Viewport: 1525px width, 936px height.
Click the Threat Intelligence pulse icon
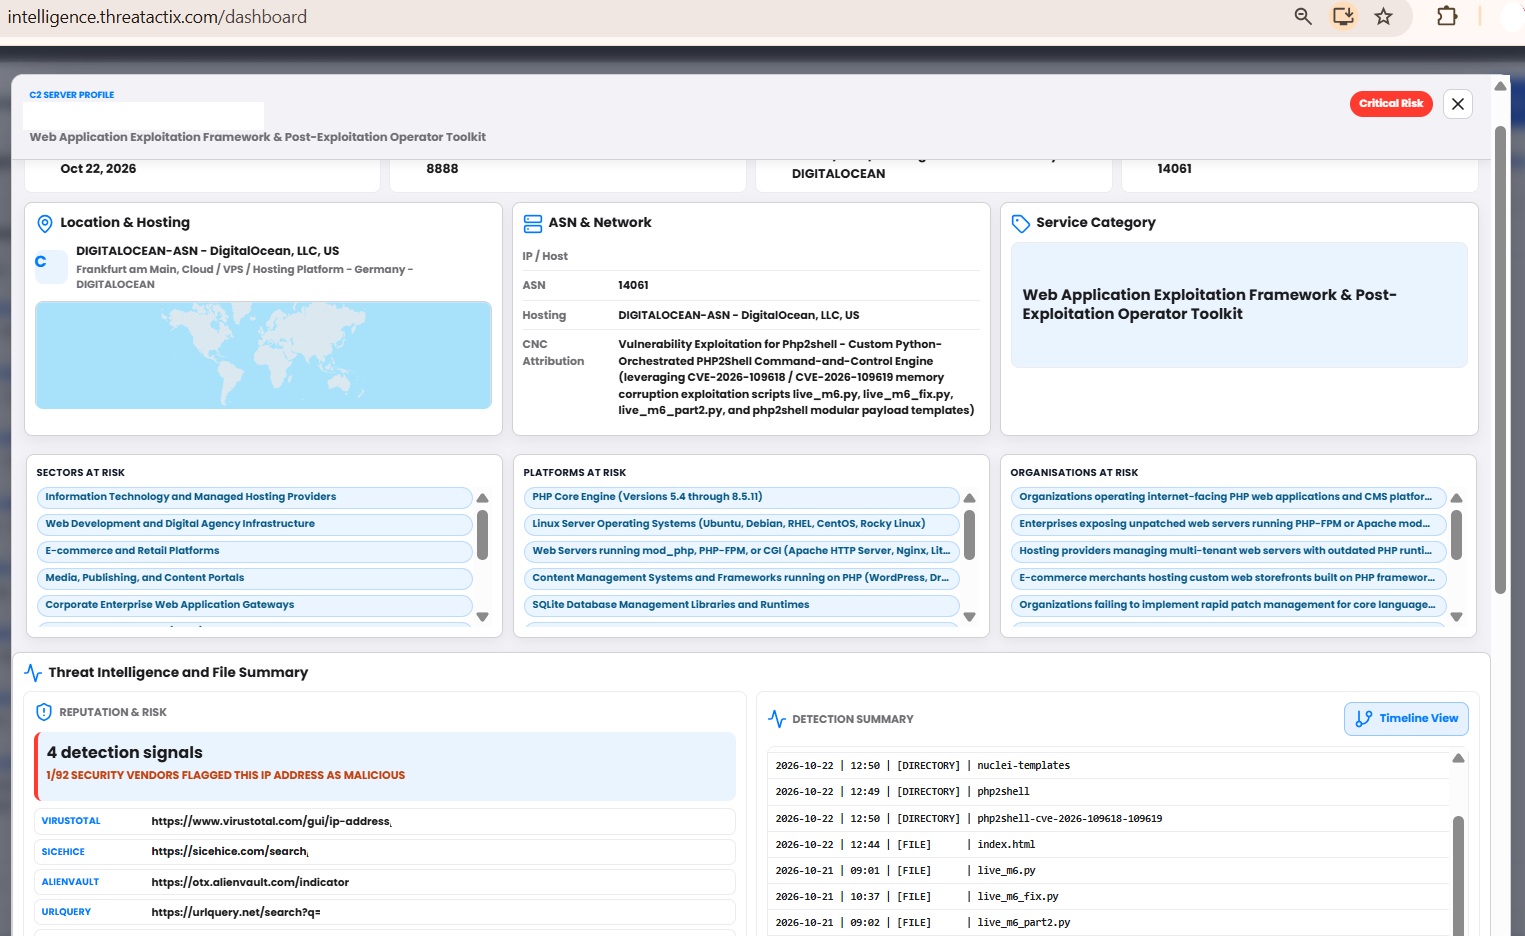[x=33, y=673]
